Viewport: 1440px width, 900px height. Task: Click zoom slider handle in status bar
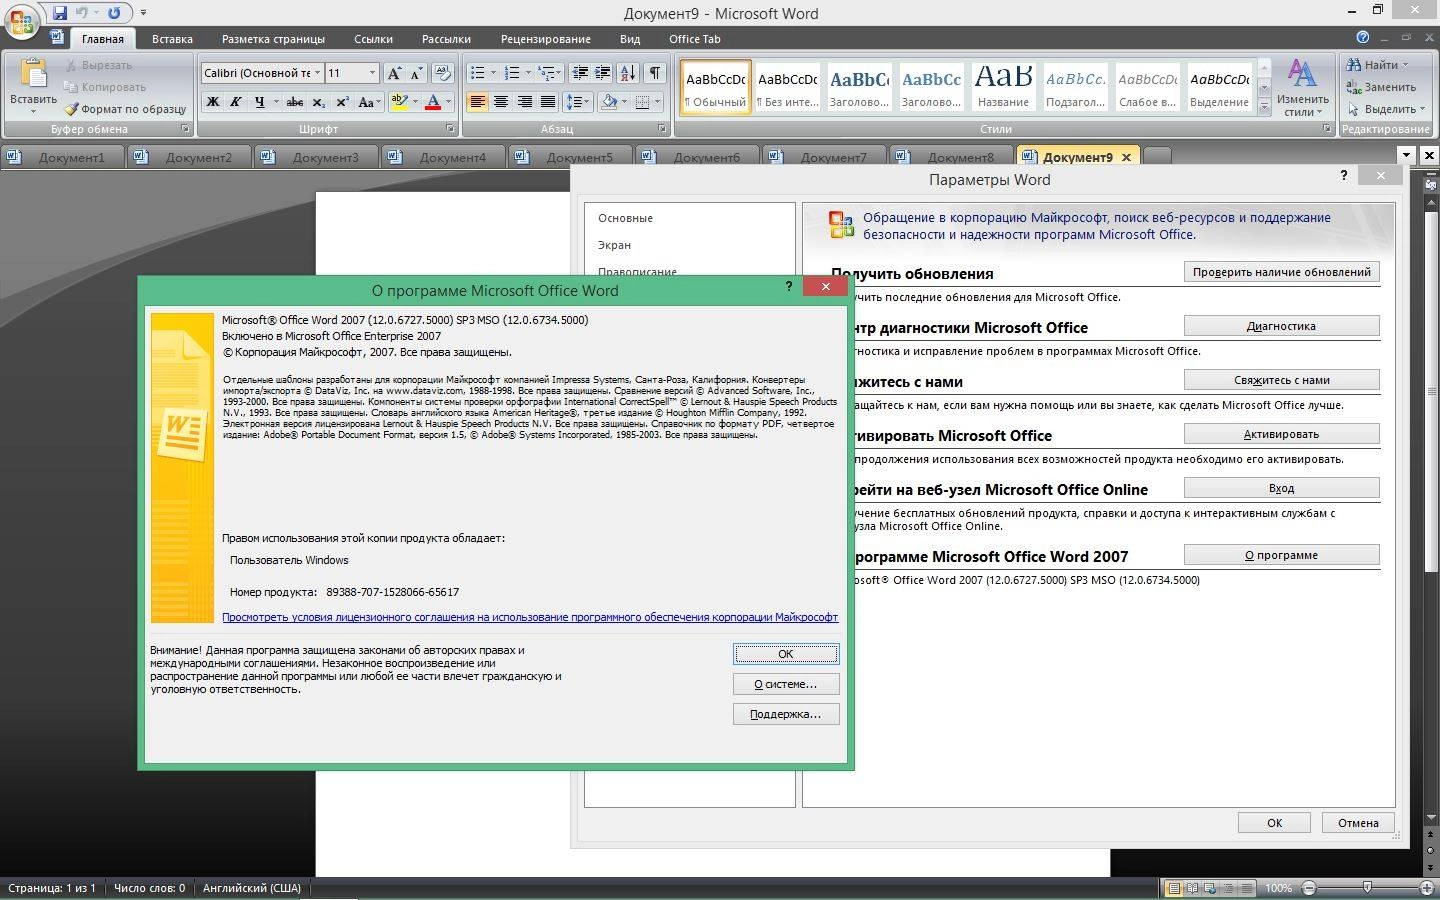point(1367,888)
